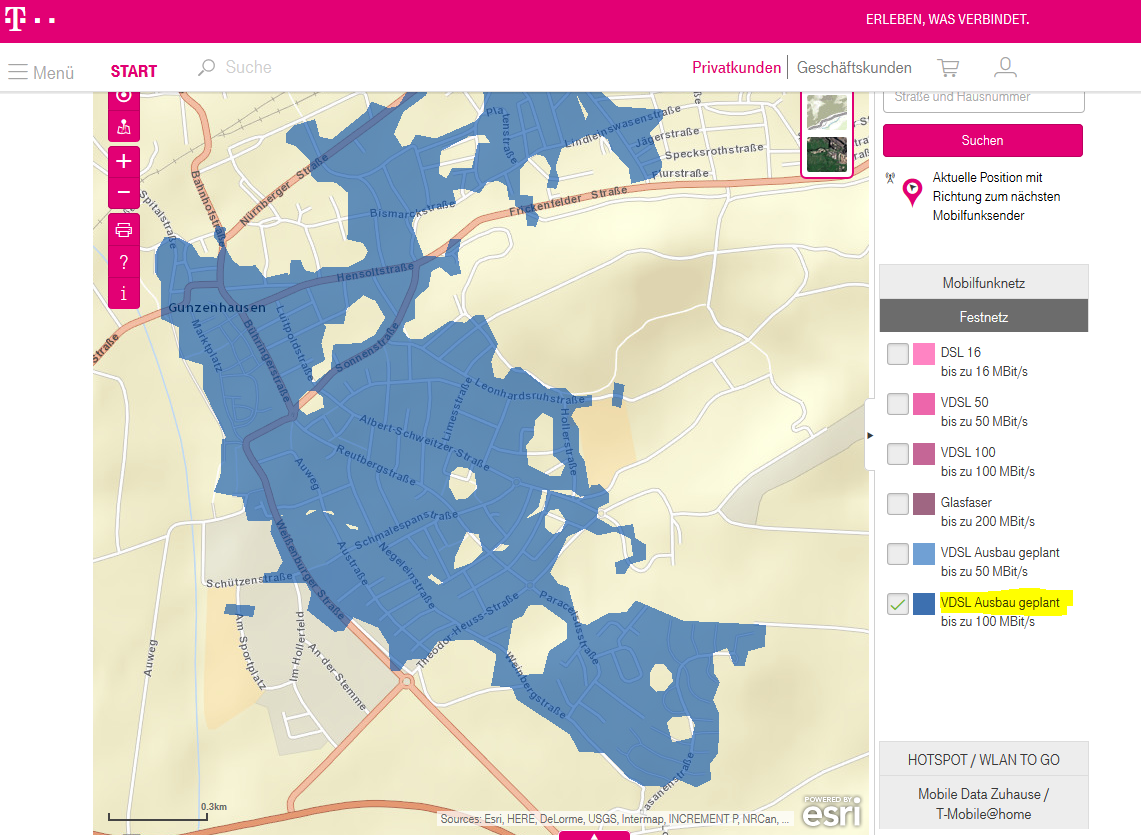Click the Telekom T logo
1141x840 pixels.
(x=15, y=19)
